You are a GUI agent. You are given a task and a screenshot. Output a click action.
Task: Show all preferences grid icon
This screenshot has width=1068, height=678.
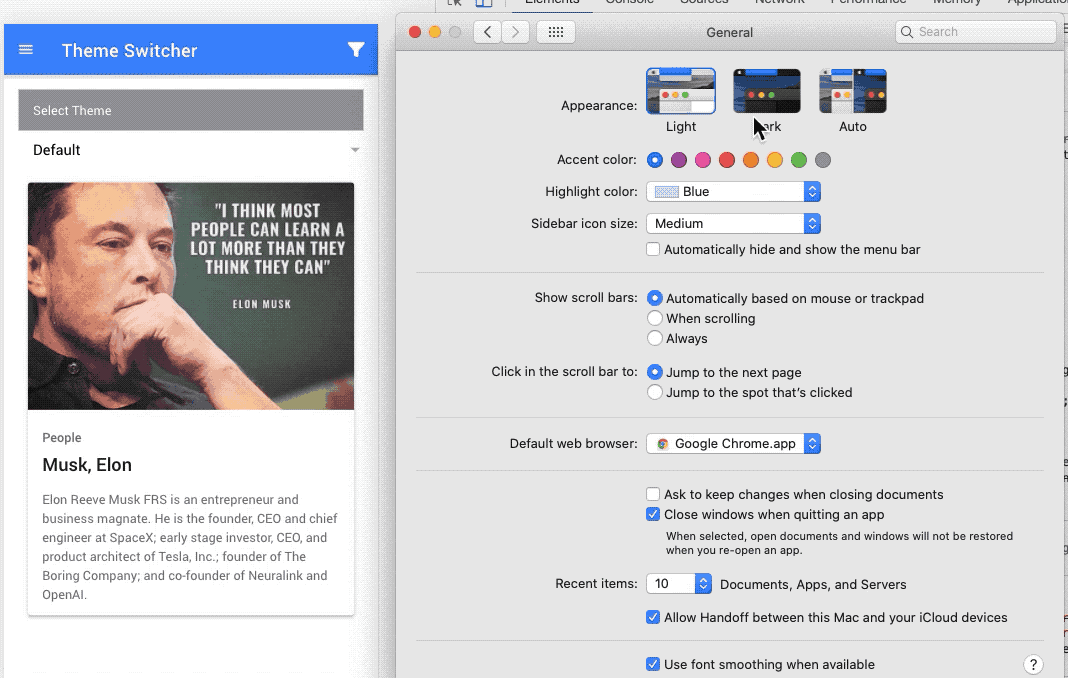point(556,32)
